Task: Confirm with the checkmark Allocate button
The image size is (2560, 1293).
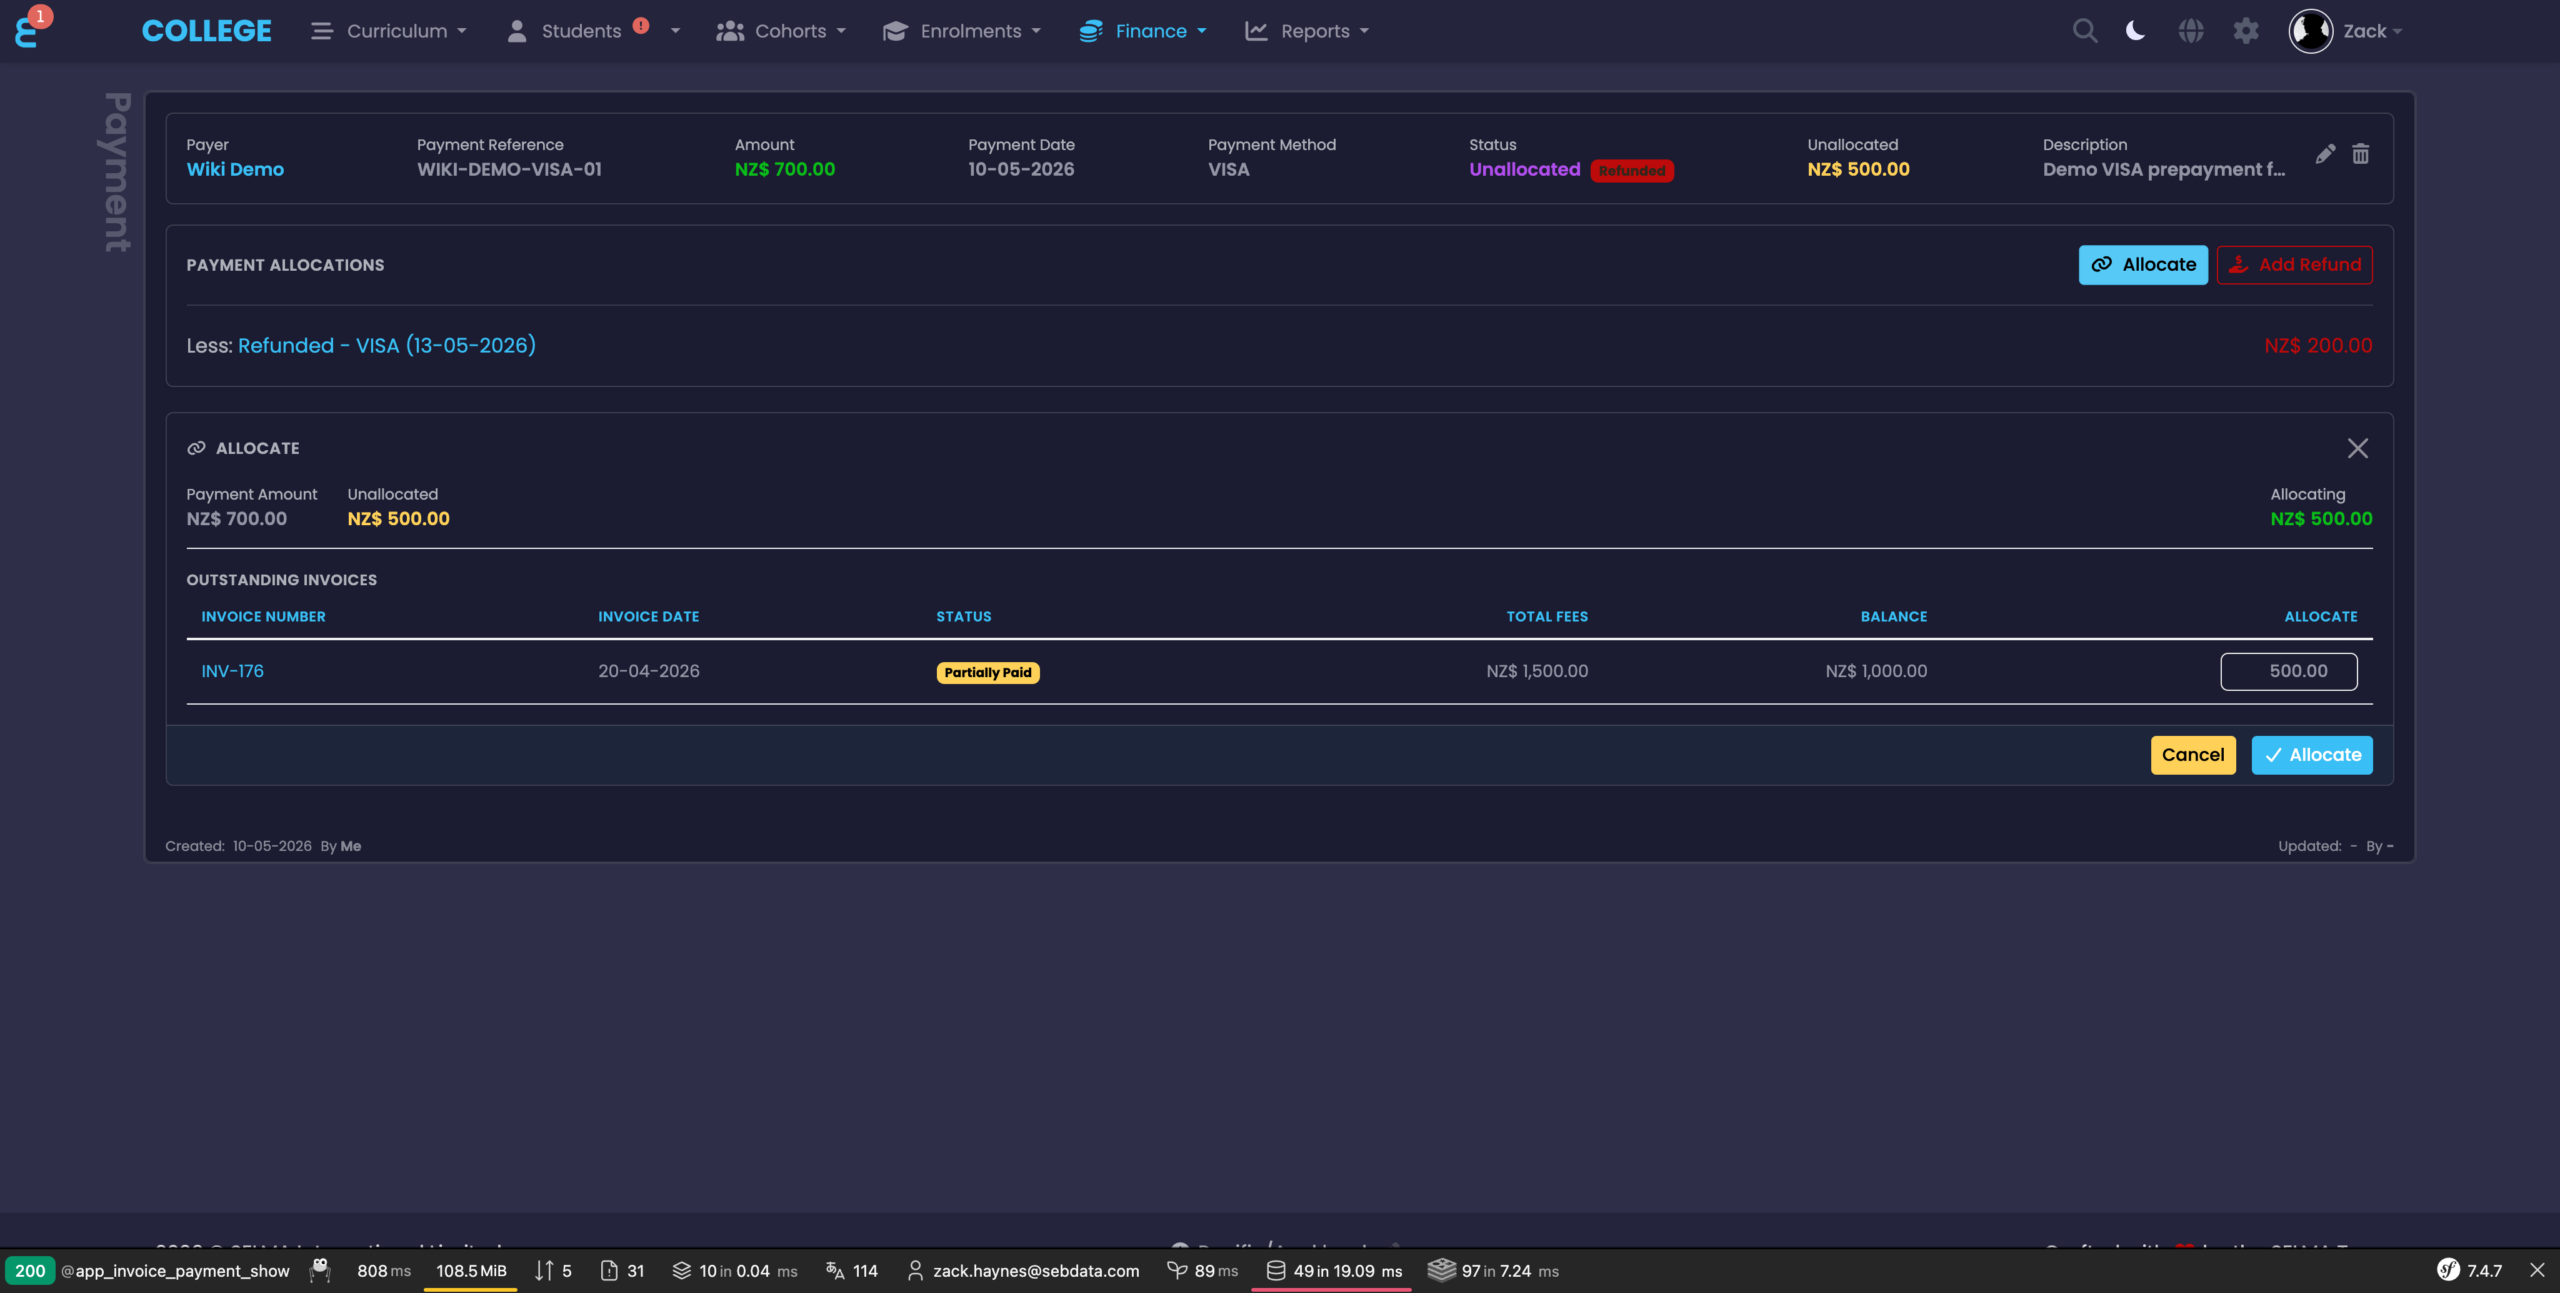Action: coord(2312,755)
